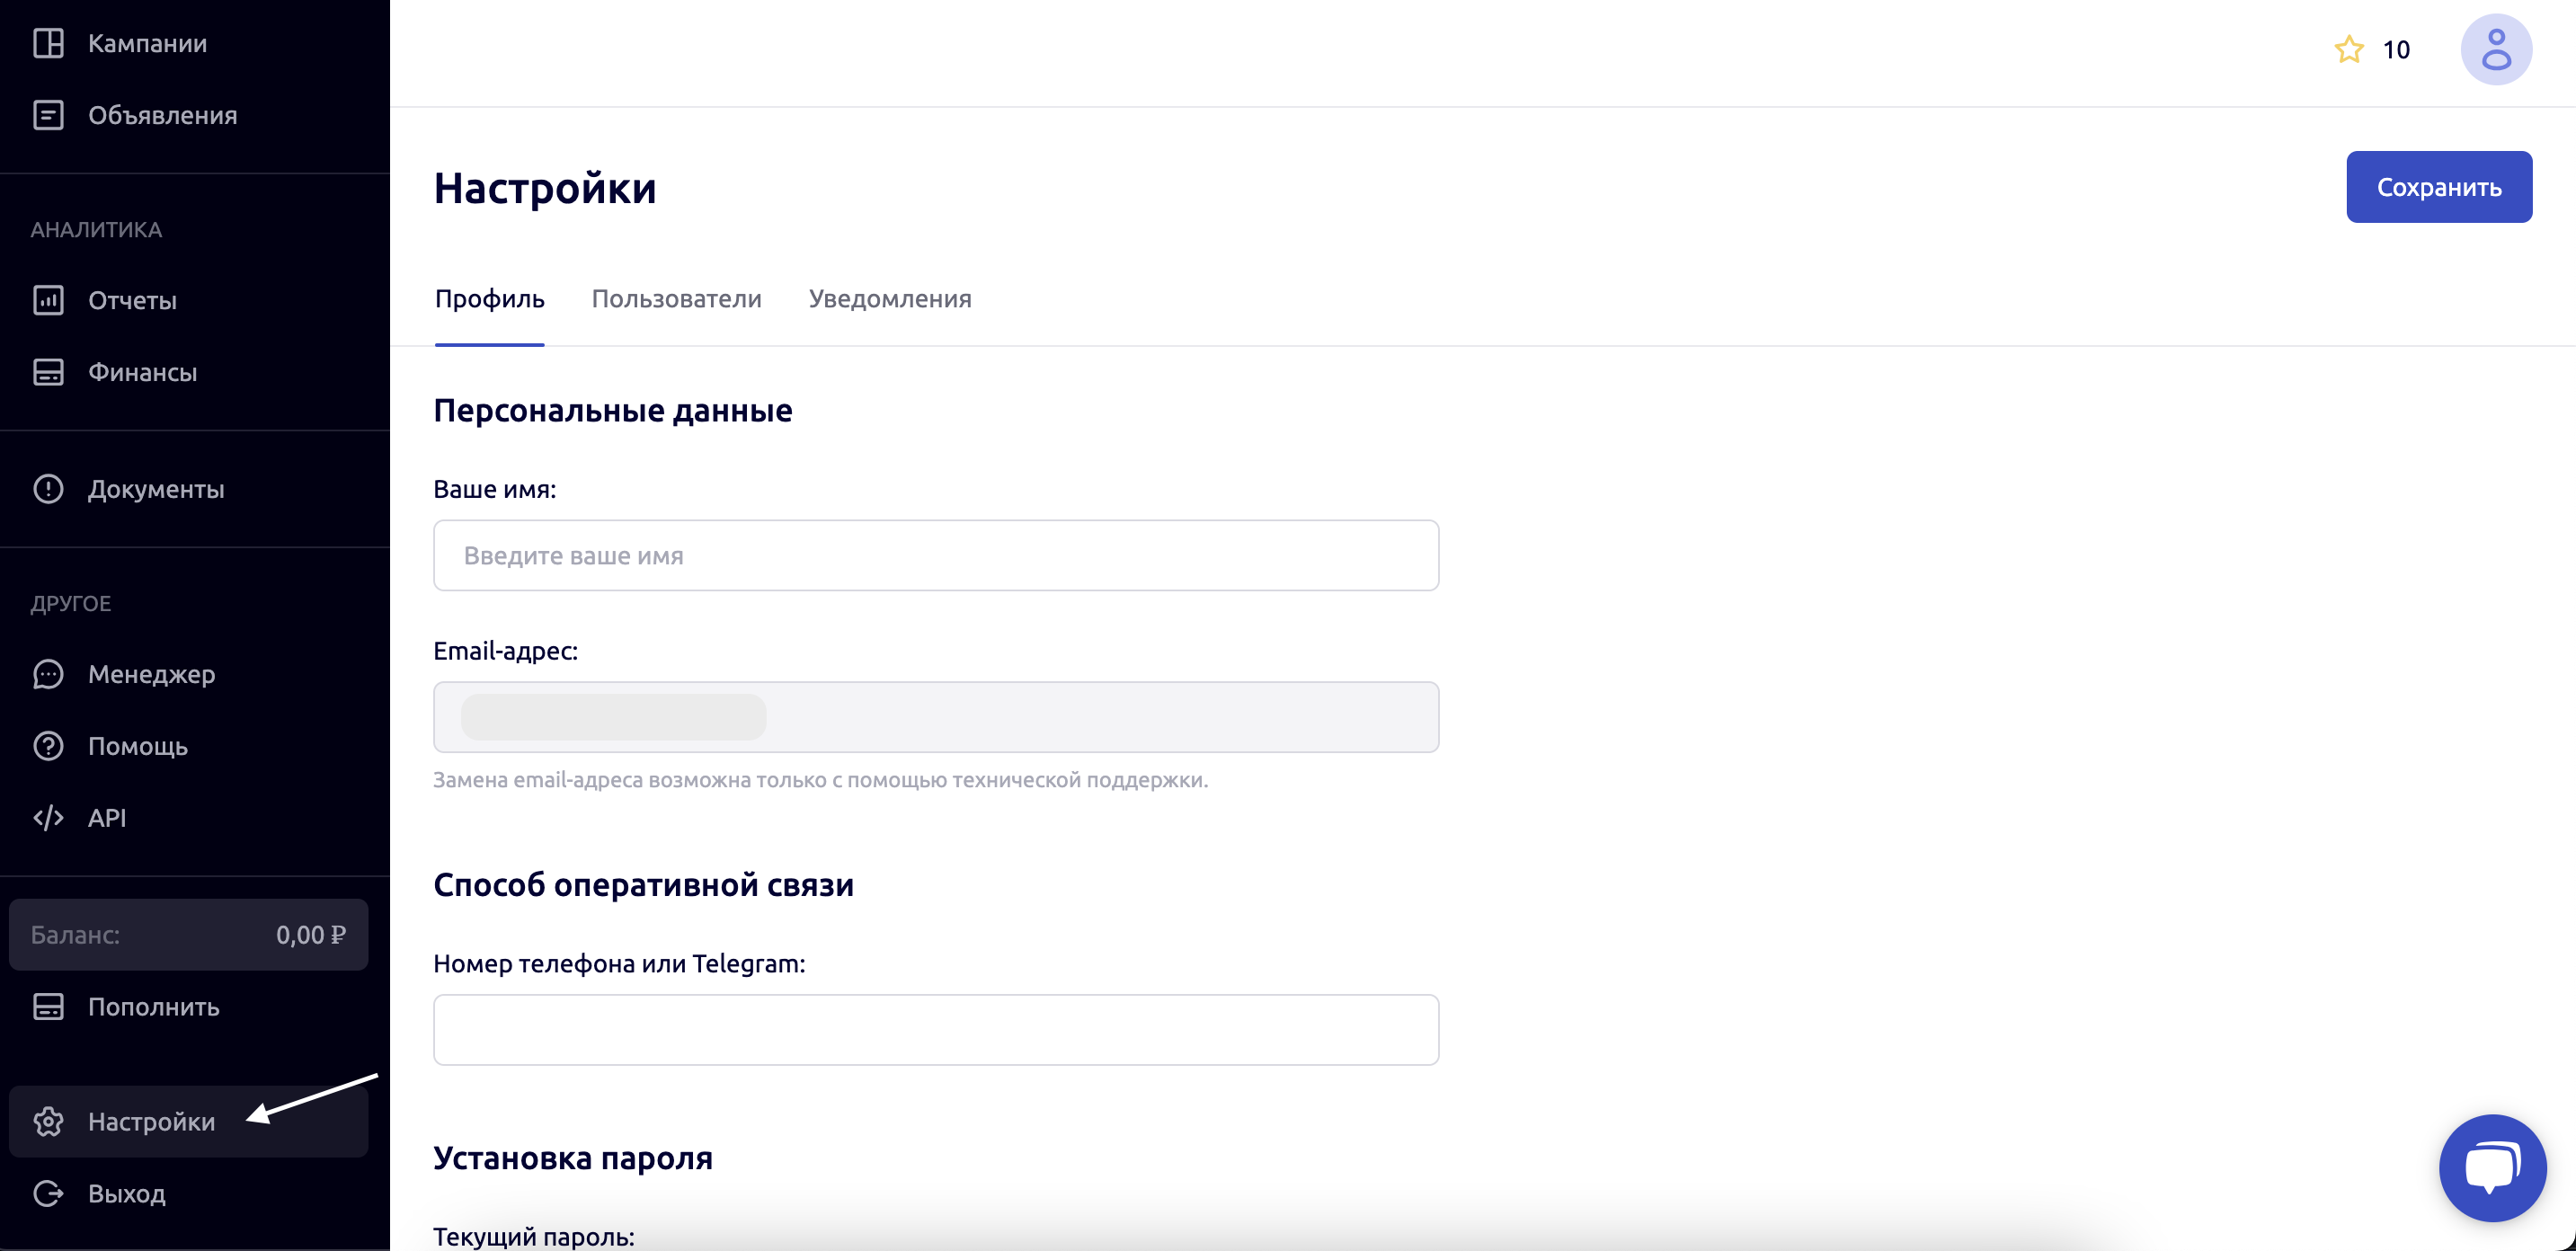Viewport: 2576px width, 1251px height.
Task: Click the Настройки page title
Action: coord(545,188)
